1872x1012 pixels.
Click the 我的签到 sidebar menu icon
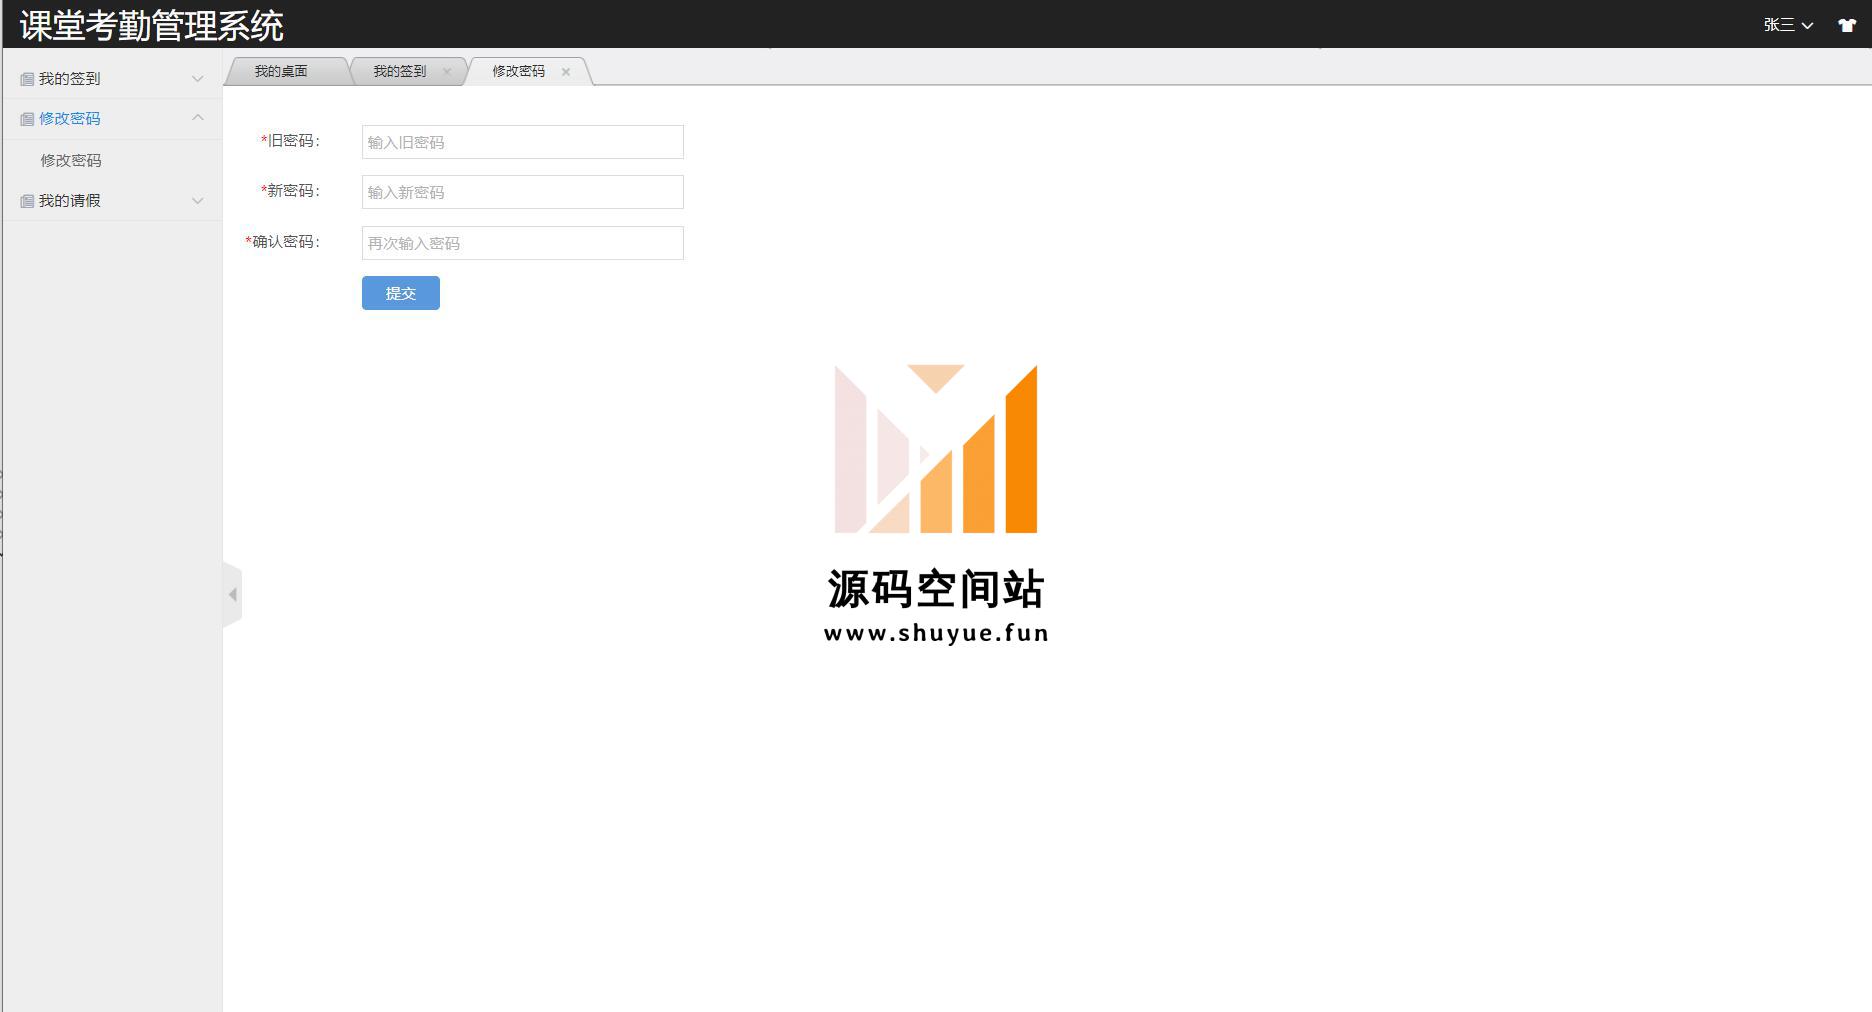pos(27,79)
